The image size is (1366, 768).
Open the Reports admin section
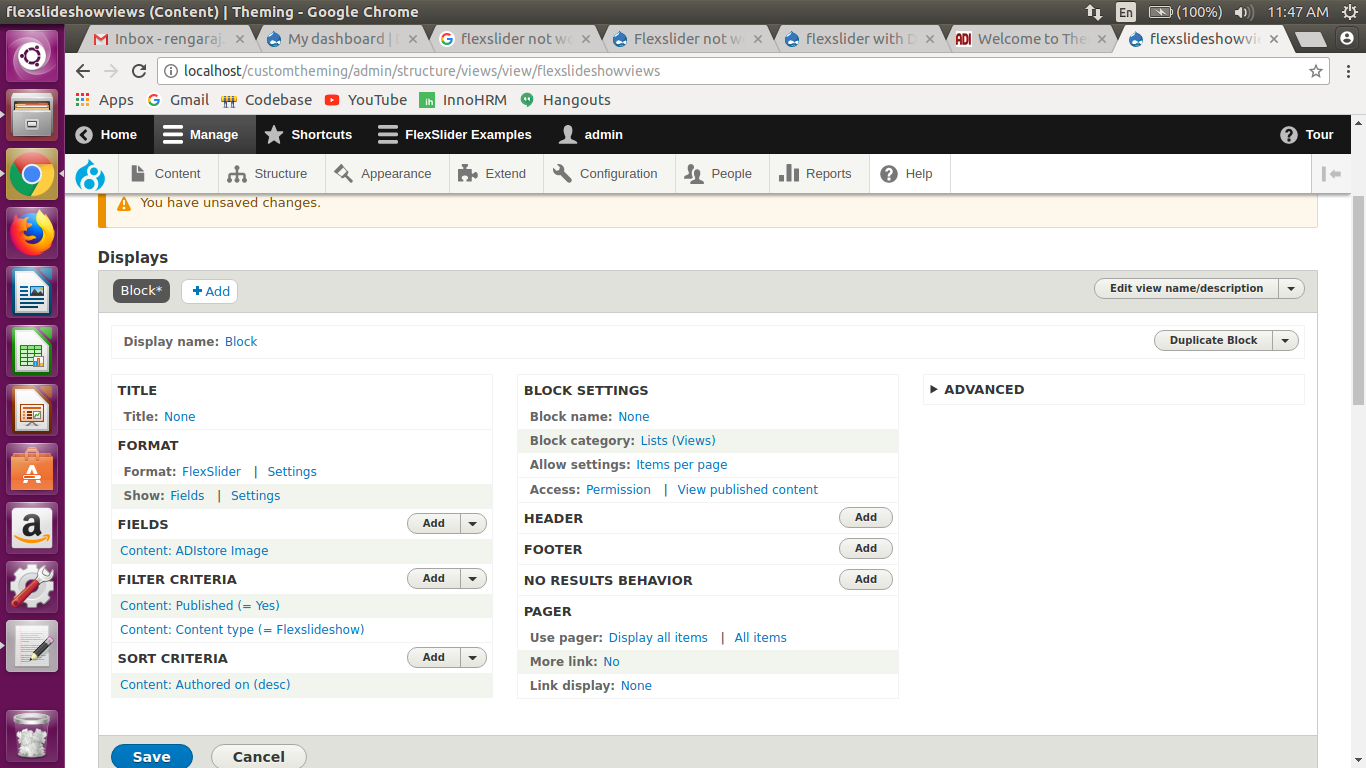(x=819, y=173)
